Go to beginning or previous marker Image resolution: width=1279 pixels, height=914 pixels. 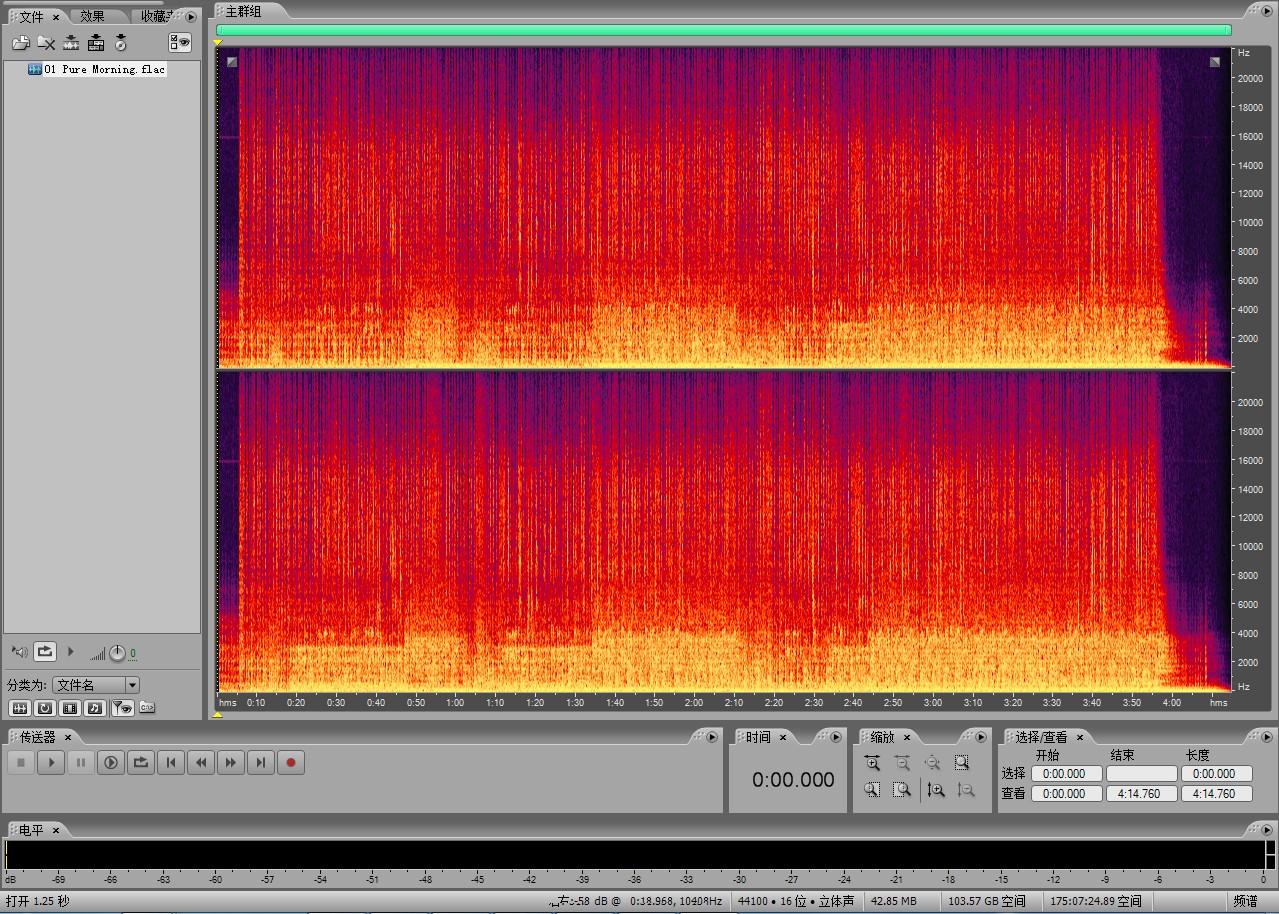click(171, 763)
